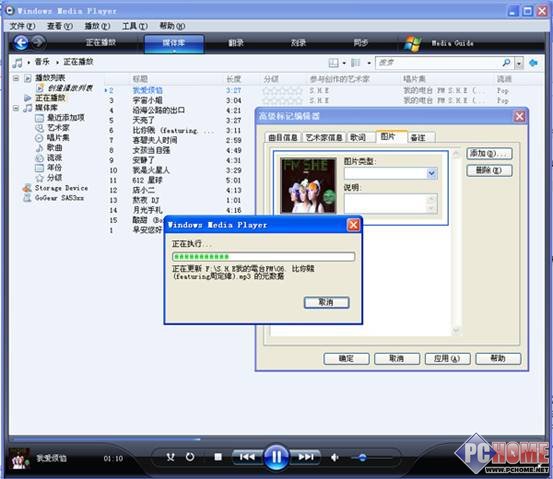Image resolution: width=553 pixels, height=479 pixels.
Task: Select 分级 in the library tree
Action: pyautogui.click(x=55, y=177)
